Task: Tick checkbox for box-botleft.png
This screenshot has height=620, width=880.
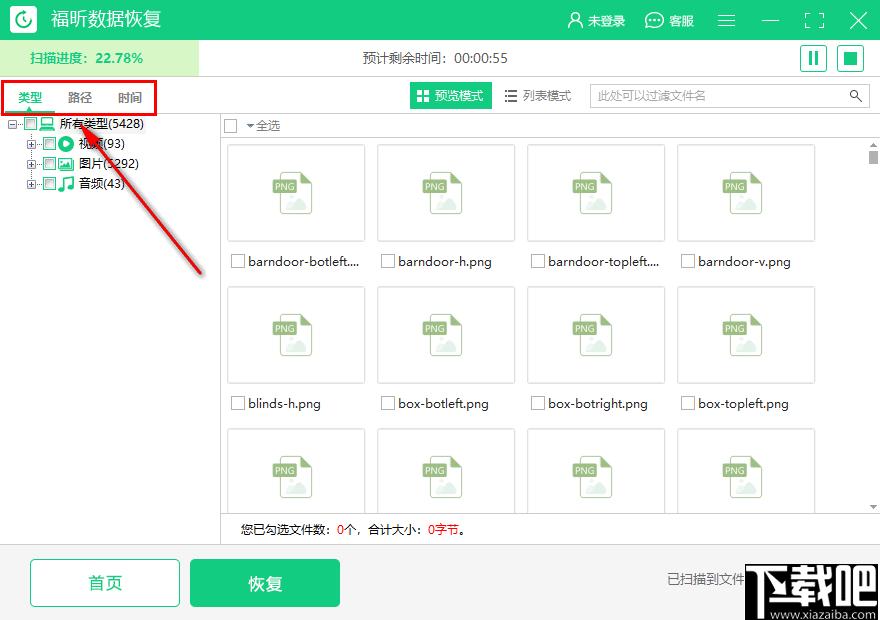Action: [388, 403]
